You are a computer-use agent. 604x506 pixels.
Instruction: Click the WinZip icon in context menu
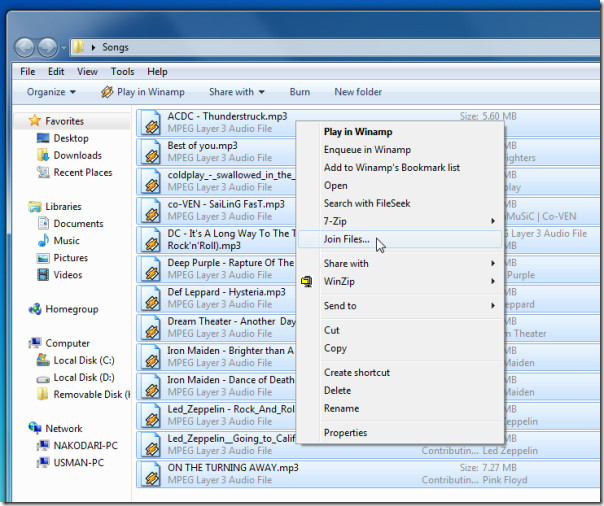pos(307,281)
